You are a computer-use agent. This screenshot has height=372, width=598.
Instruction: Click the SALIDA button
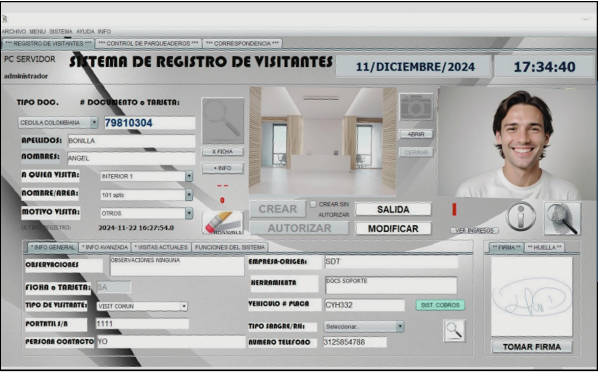coord(393,209)
